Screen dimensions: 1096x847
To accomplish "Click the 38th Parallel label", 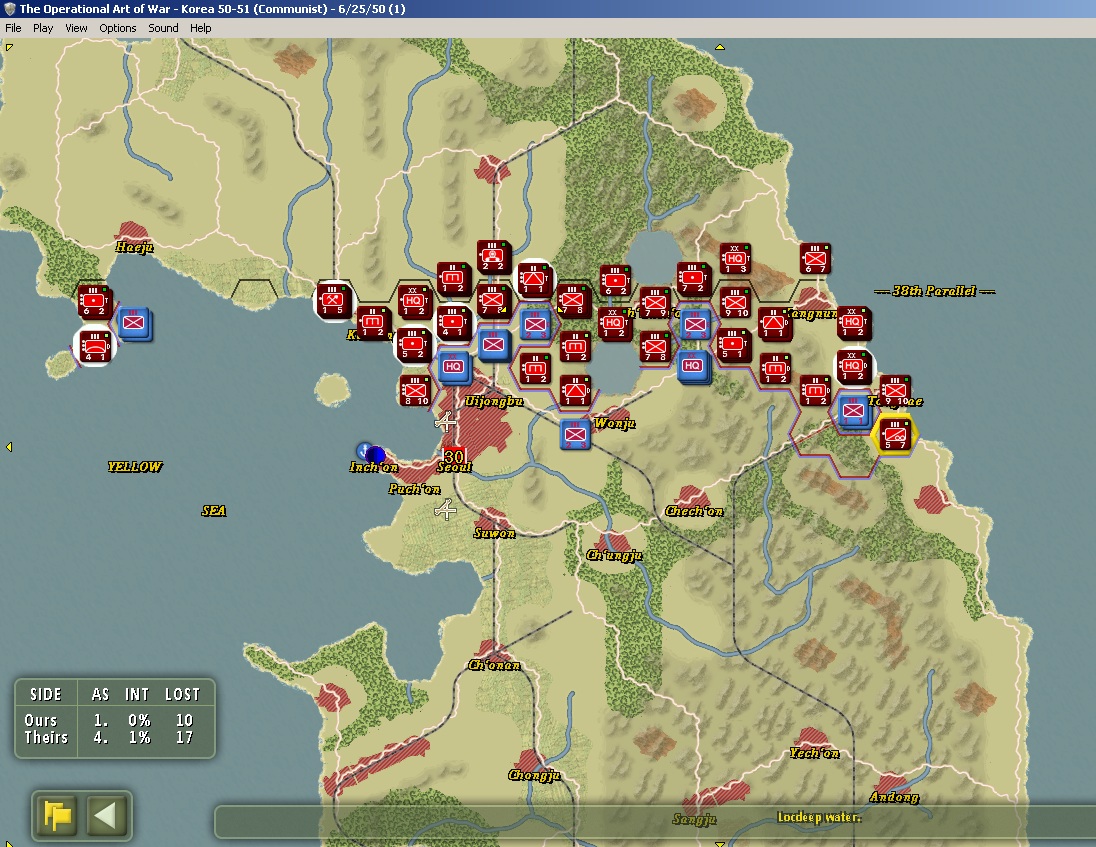I will pos(934,291).
